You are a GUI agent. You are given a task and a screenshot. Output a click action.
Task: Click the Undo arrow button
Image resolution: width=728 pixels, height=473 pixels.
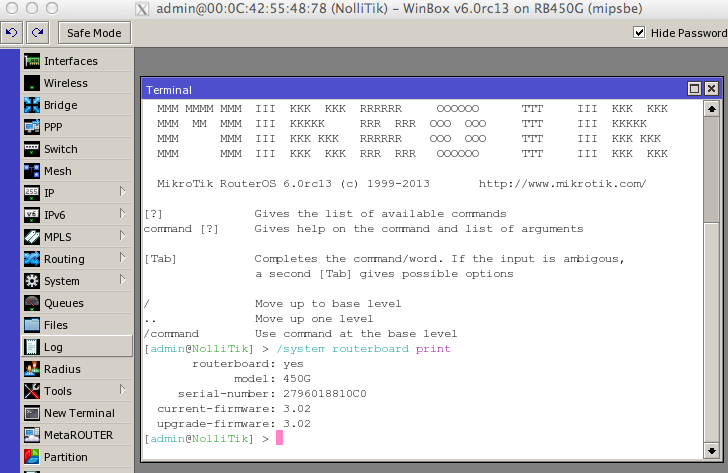coord(12,33)
